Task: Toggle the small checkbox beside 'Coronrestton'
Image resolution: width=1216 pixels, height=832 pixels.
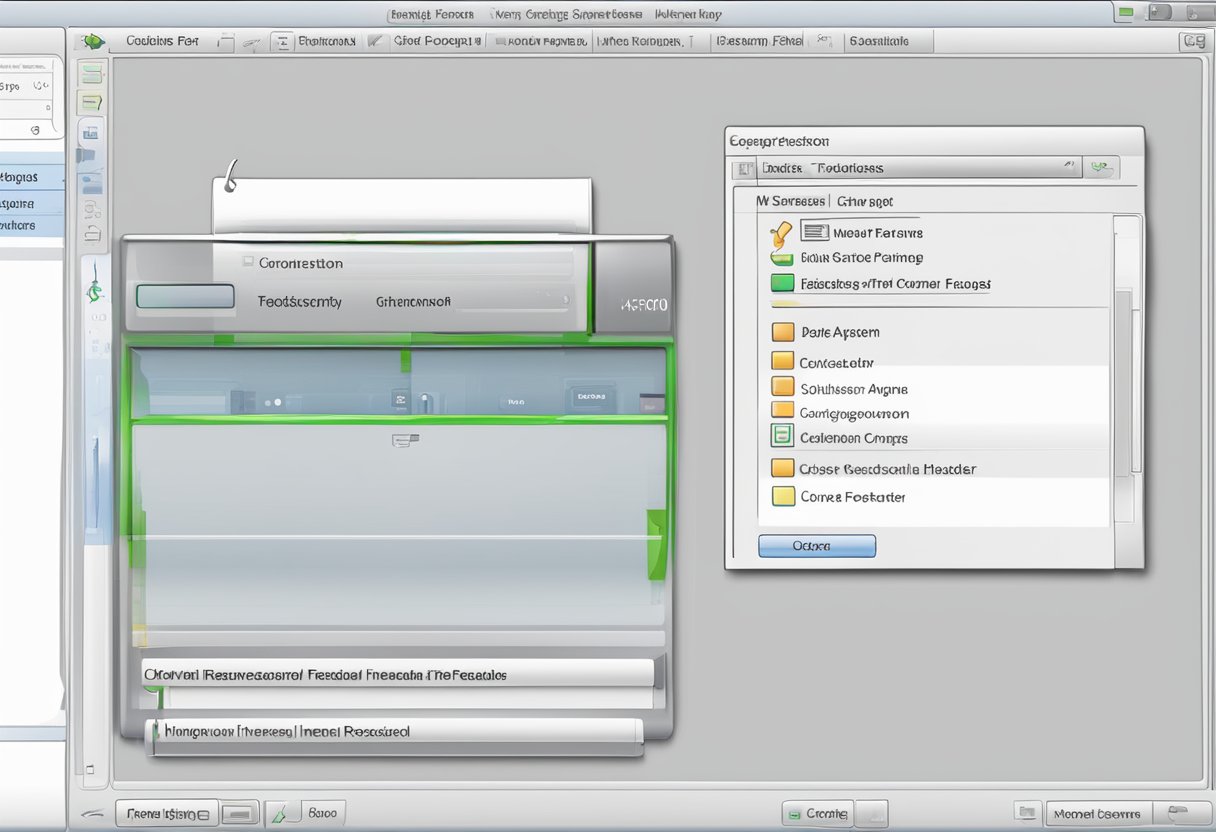Action: pyautogui.click(x=248, y=262)
